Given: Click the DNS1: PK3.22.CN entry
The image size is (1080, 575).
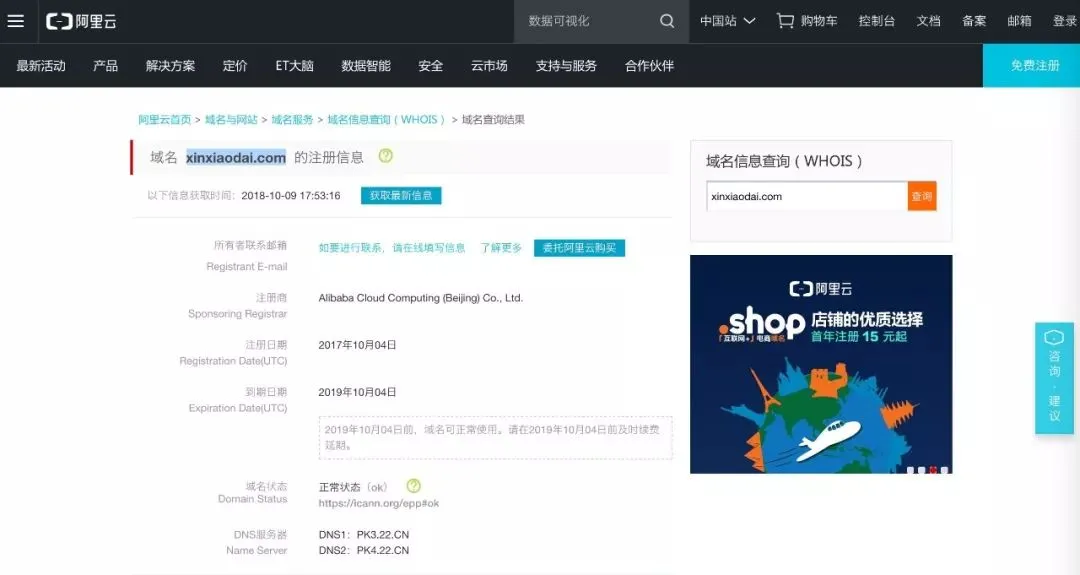Looking at the screenshot, I should pyautogui.click(x=364, y=534).
